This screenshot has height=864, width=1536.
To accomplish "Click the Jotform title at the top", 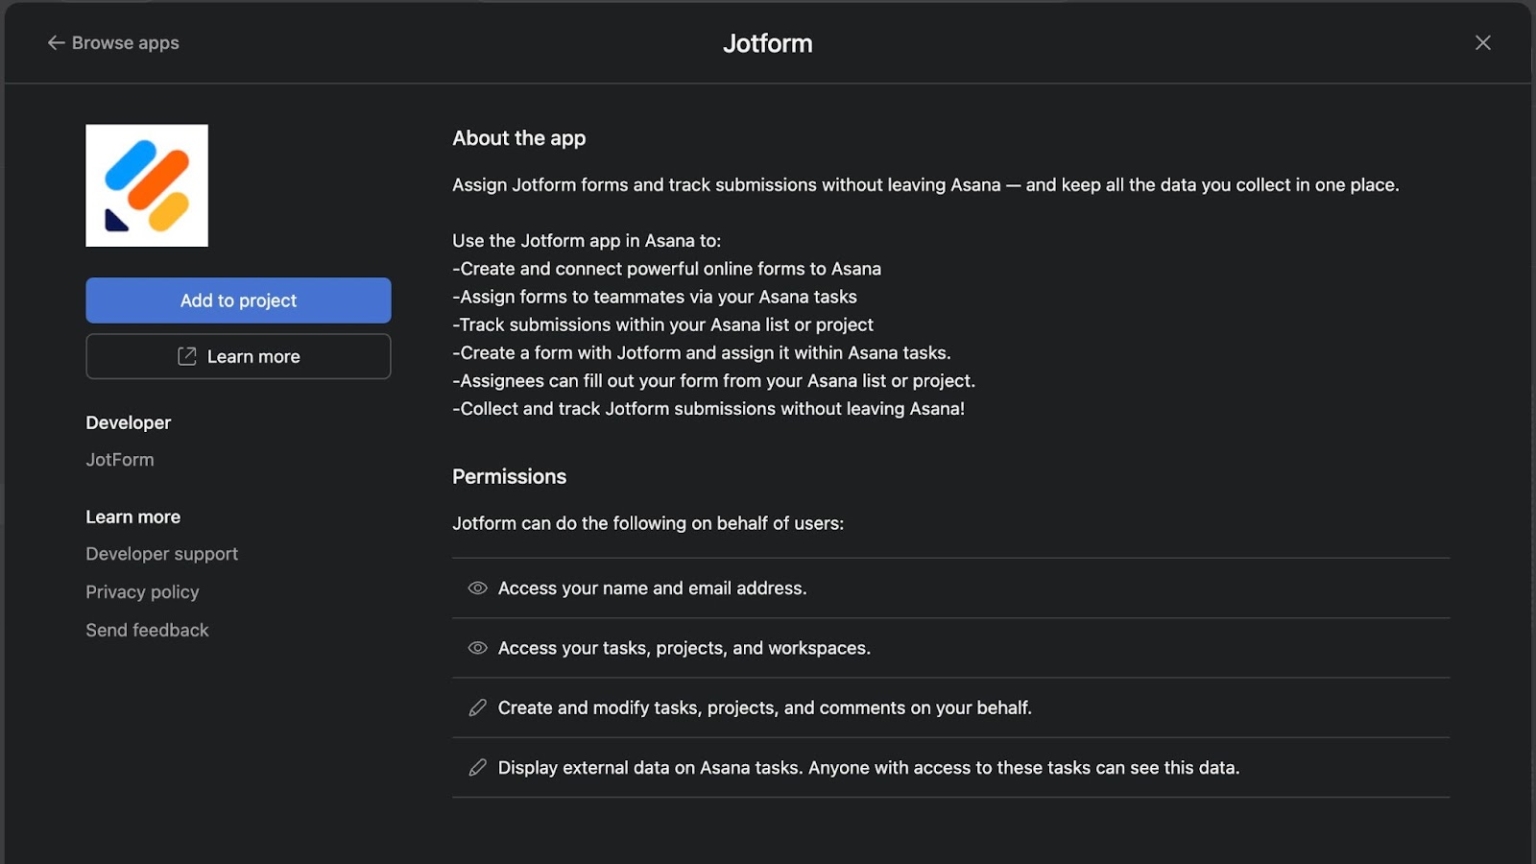I will tap(767, 43).
